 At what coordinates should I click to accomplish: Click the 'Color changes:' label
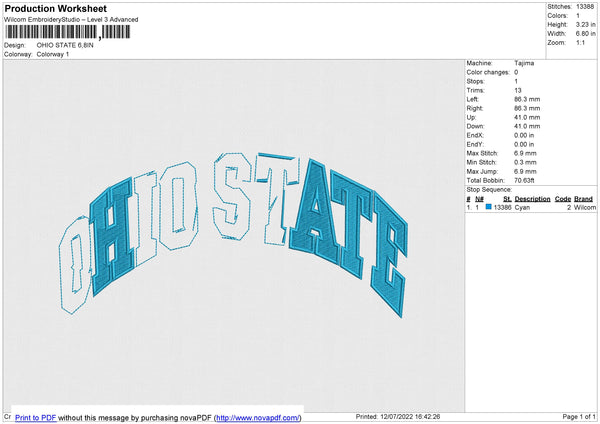pos(488,72)
